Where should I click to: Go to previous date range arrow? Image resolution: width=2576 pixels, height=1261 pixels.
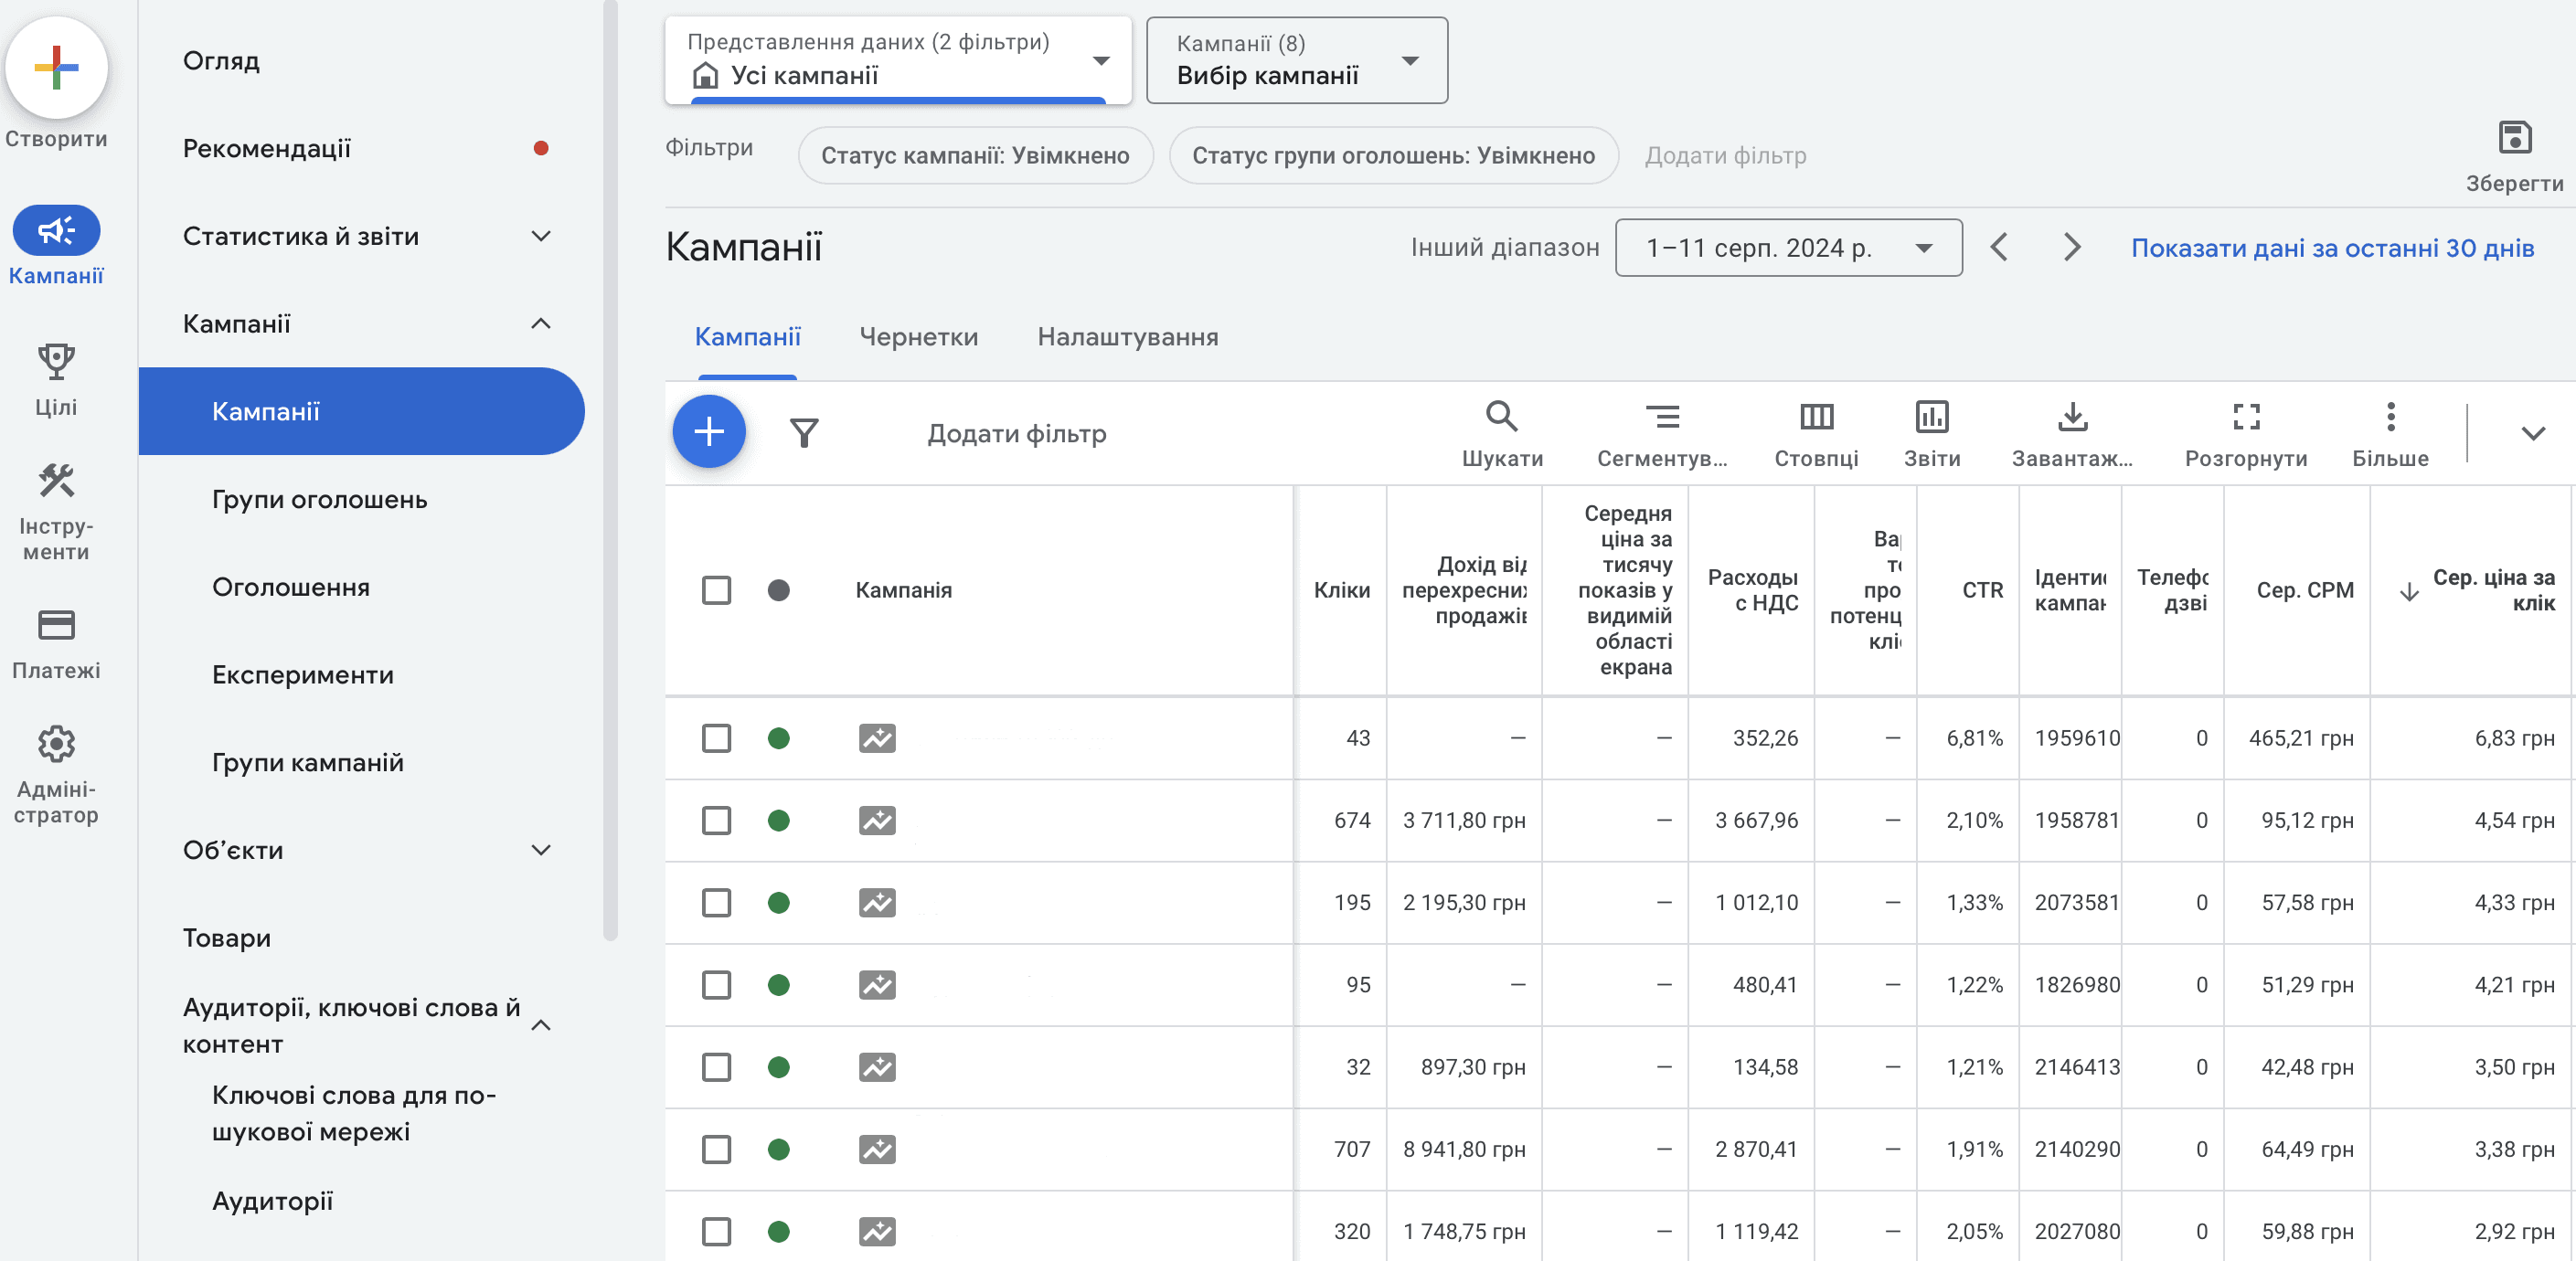[x=1999, y=247]
